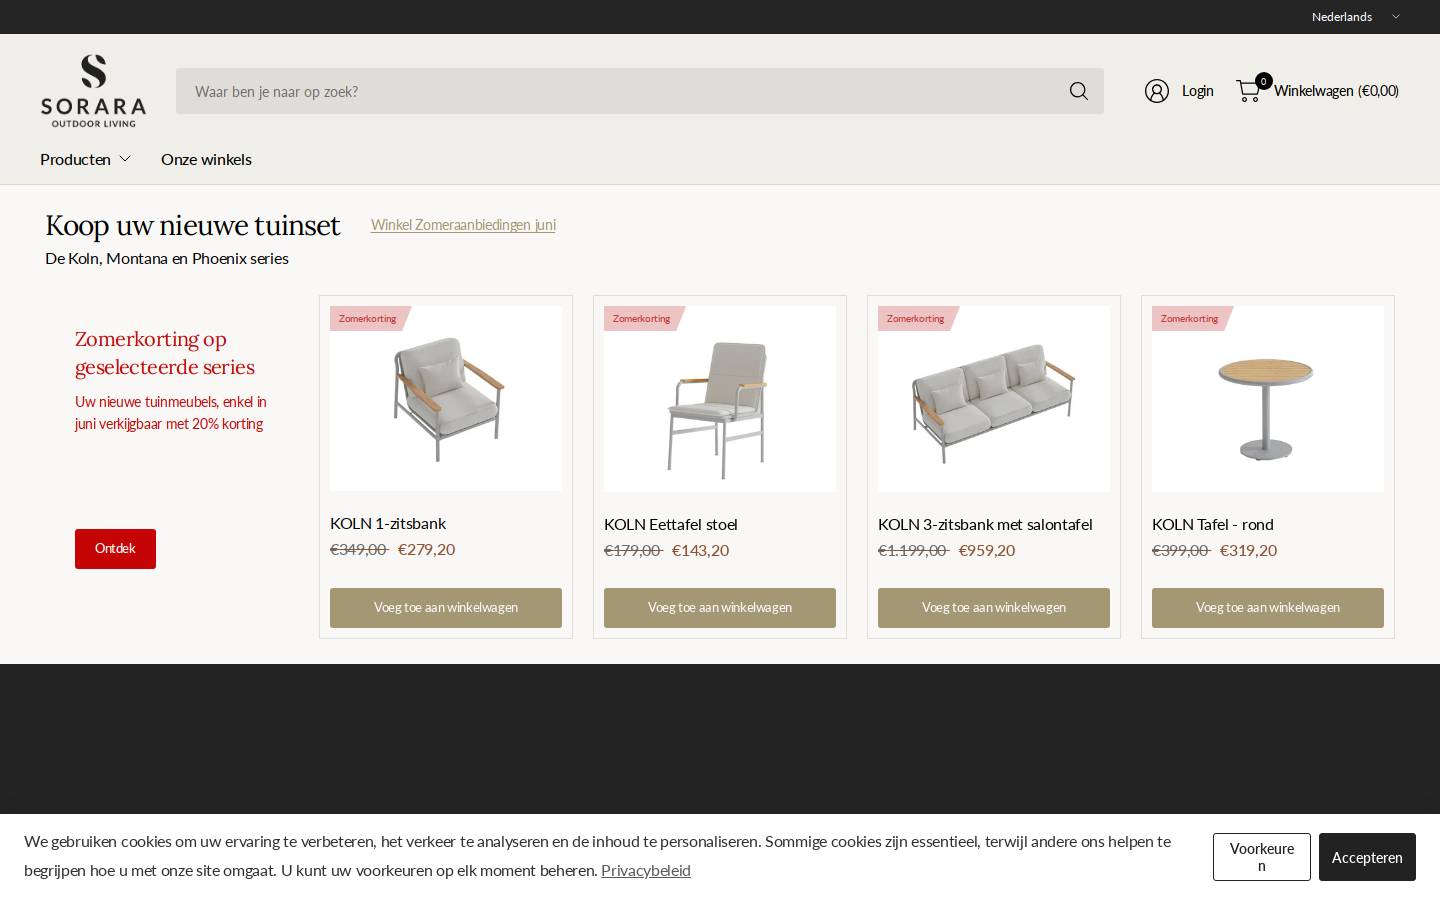This screenshot has width=1440, height=900.
Task: Click the KOLN 1-zitsbank title
Action: pyautogui.click(x=388, y=523)
